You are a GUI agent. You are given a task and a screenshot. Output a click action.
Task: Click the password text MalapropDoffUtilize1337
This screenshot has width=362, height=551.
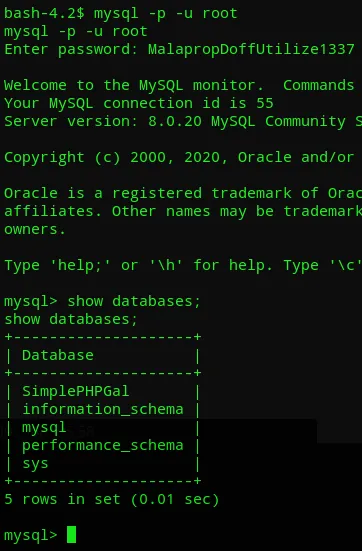pos(251,49)
